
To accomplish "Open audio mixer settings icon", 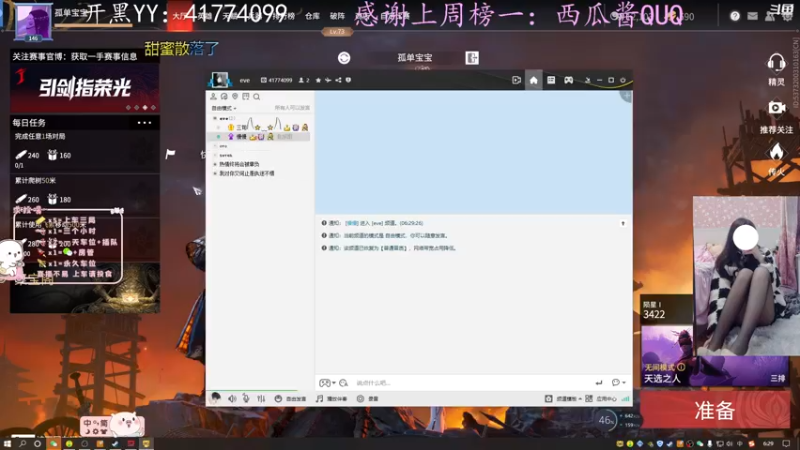I will pos(261,398).
